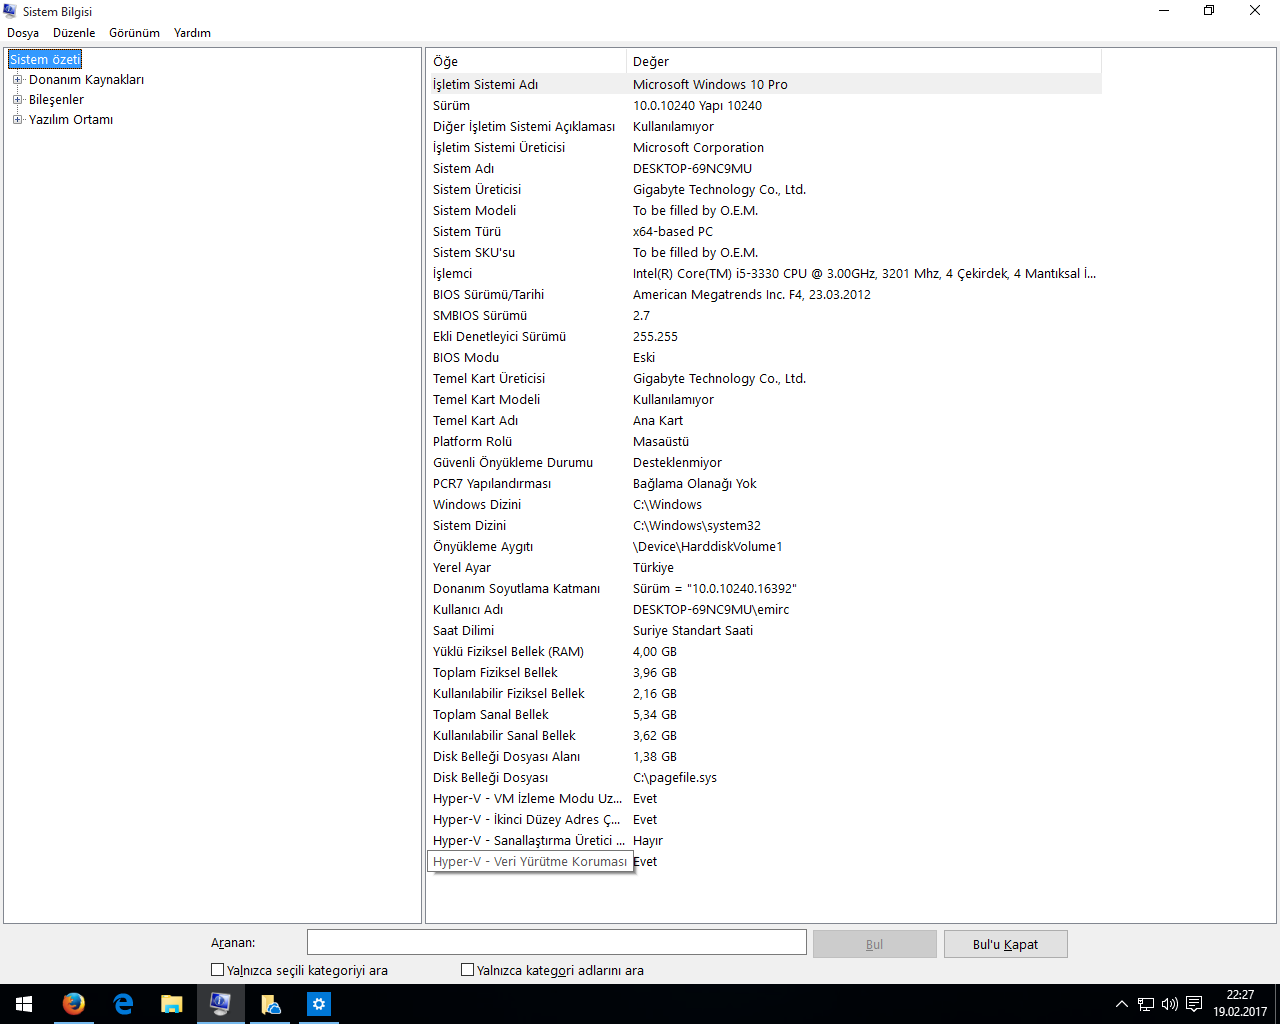Select the 'Yerel Ayar' row label
Image resolution: width=1280 pixels, height=1024 pixels.
coord(462,568)
